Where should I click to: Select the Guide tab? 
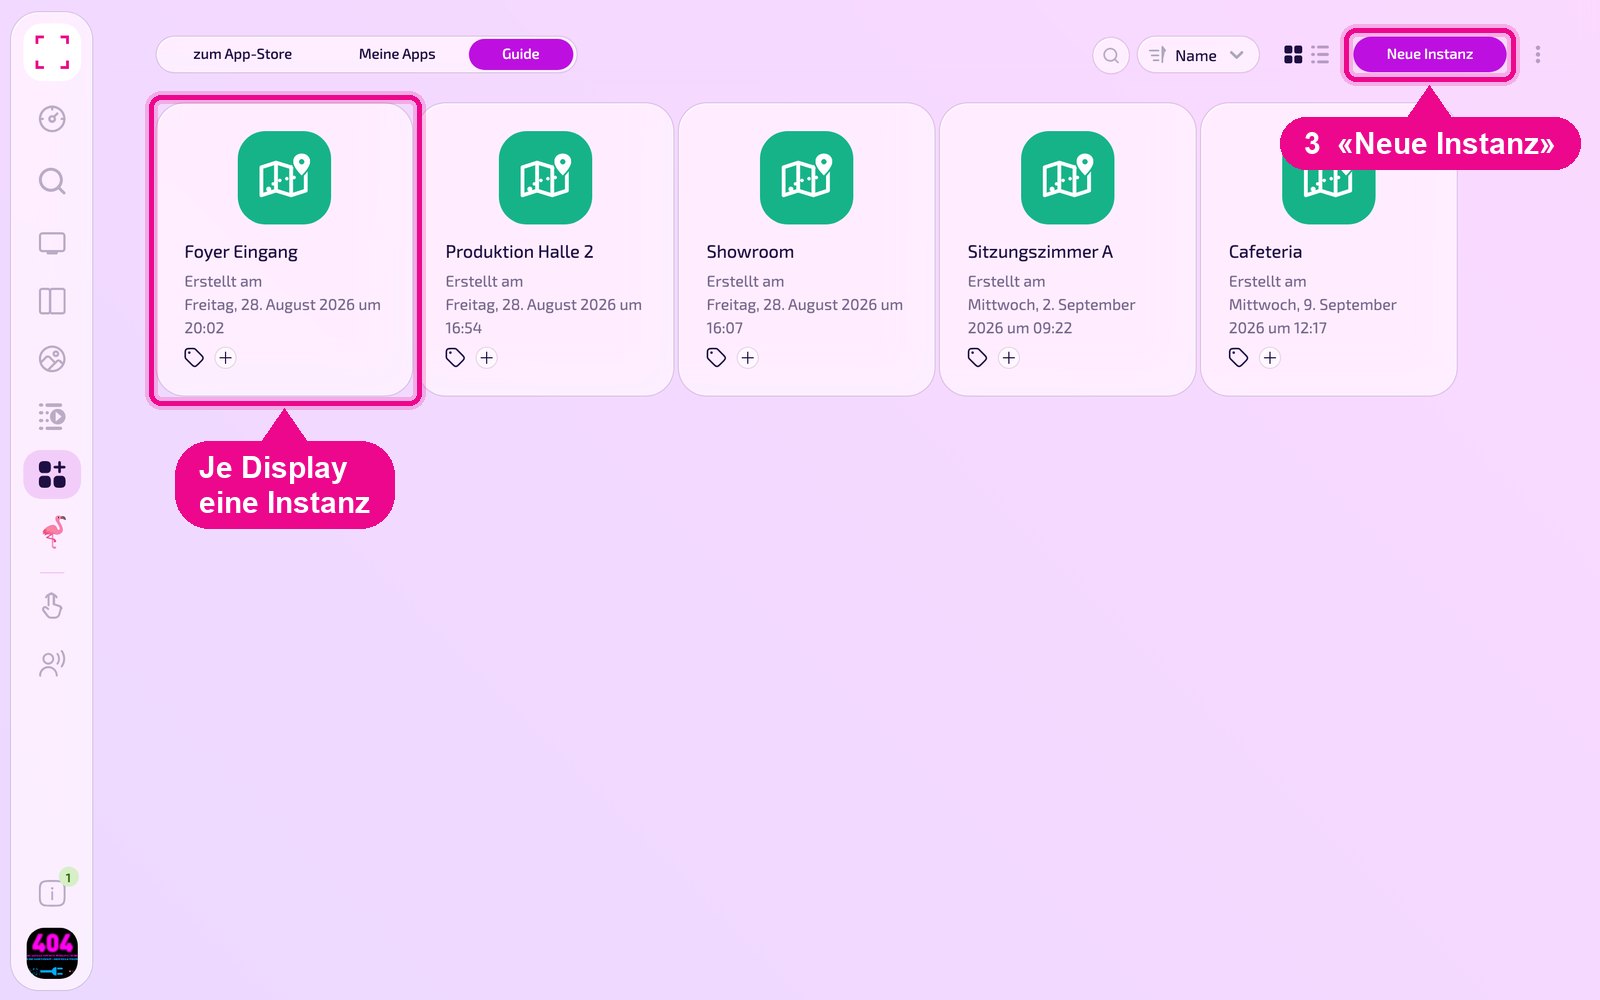[x=521, y=54]
